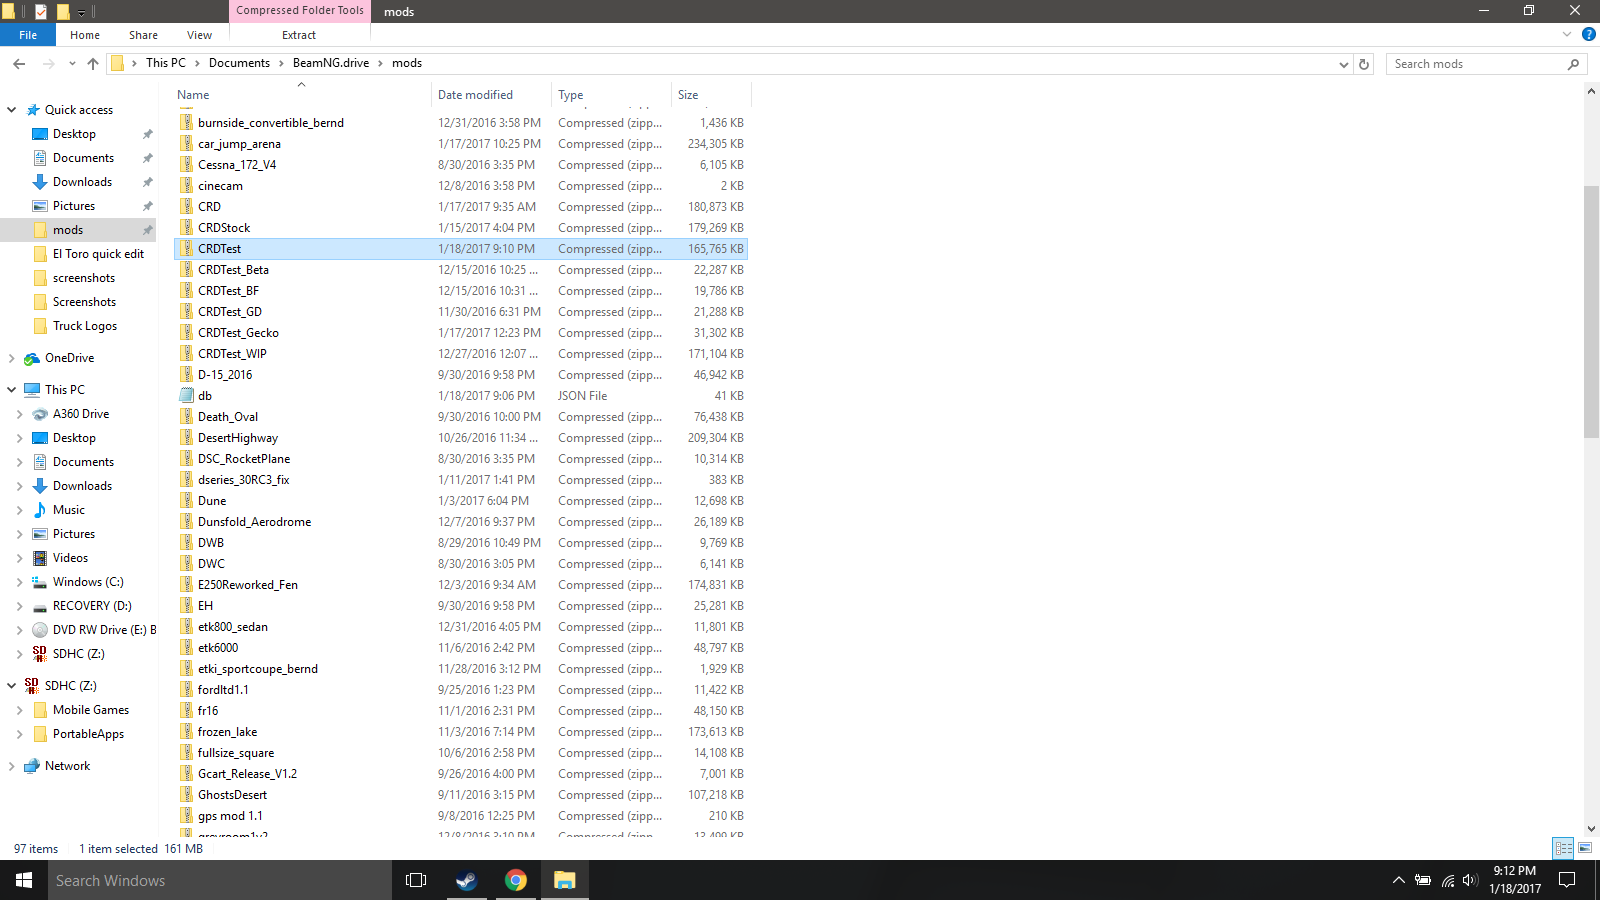
Task: Click the Back navigation arrow
Action: coord(19,63)
